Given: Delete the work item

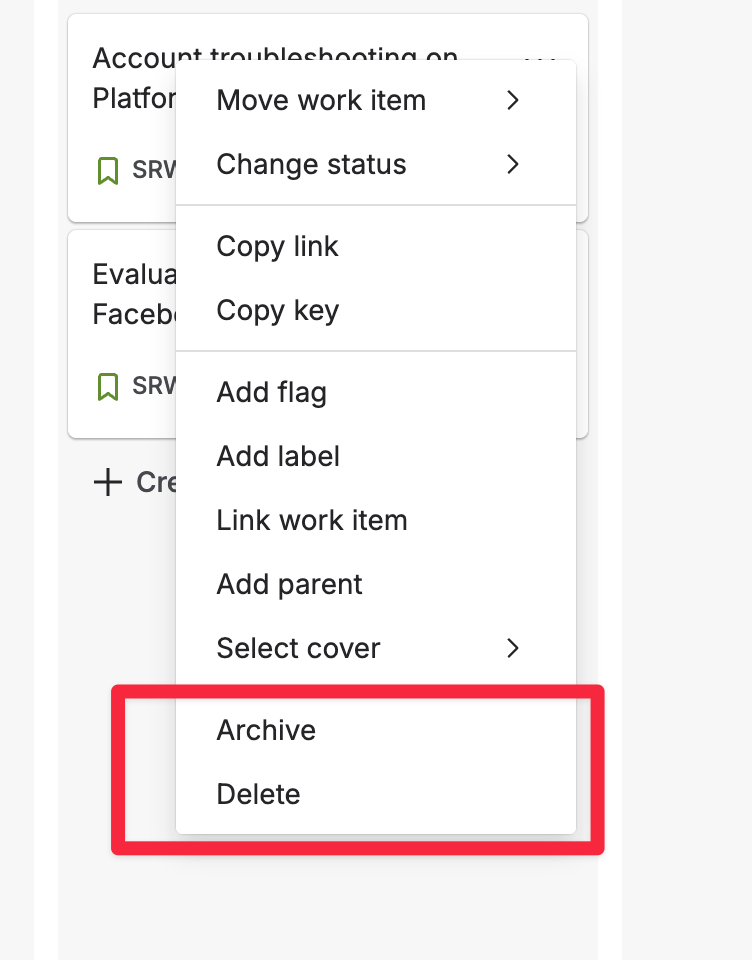Looking at the screenshot, I should coord(375,794).
